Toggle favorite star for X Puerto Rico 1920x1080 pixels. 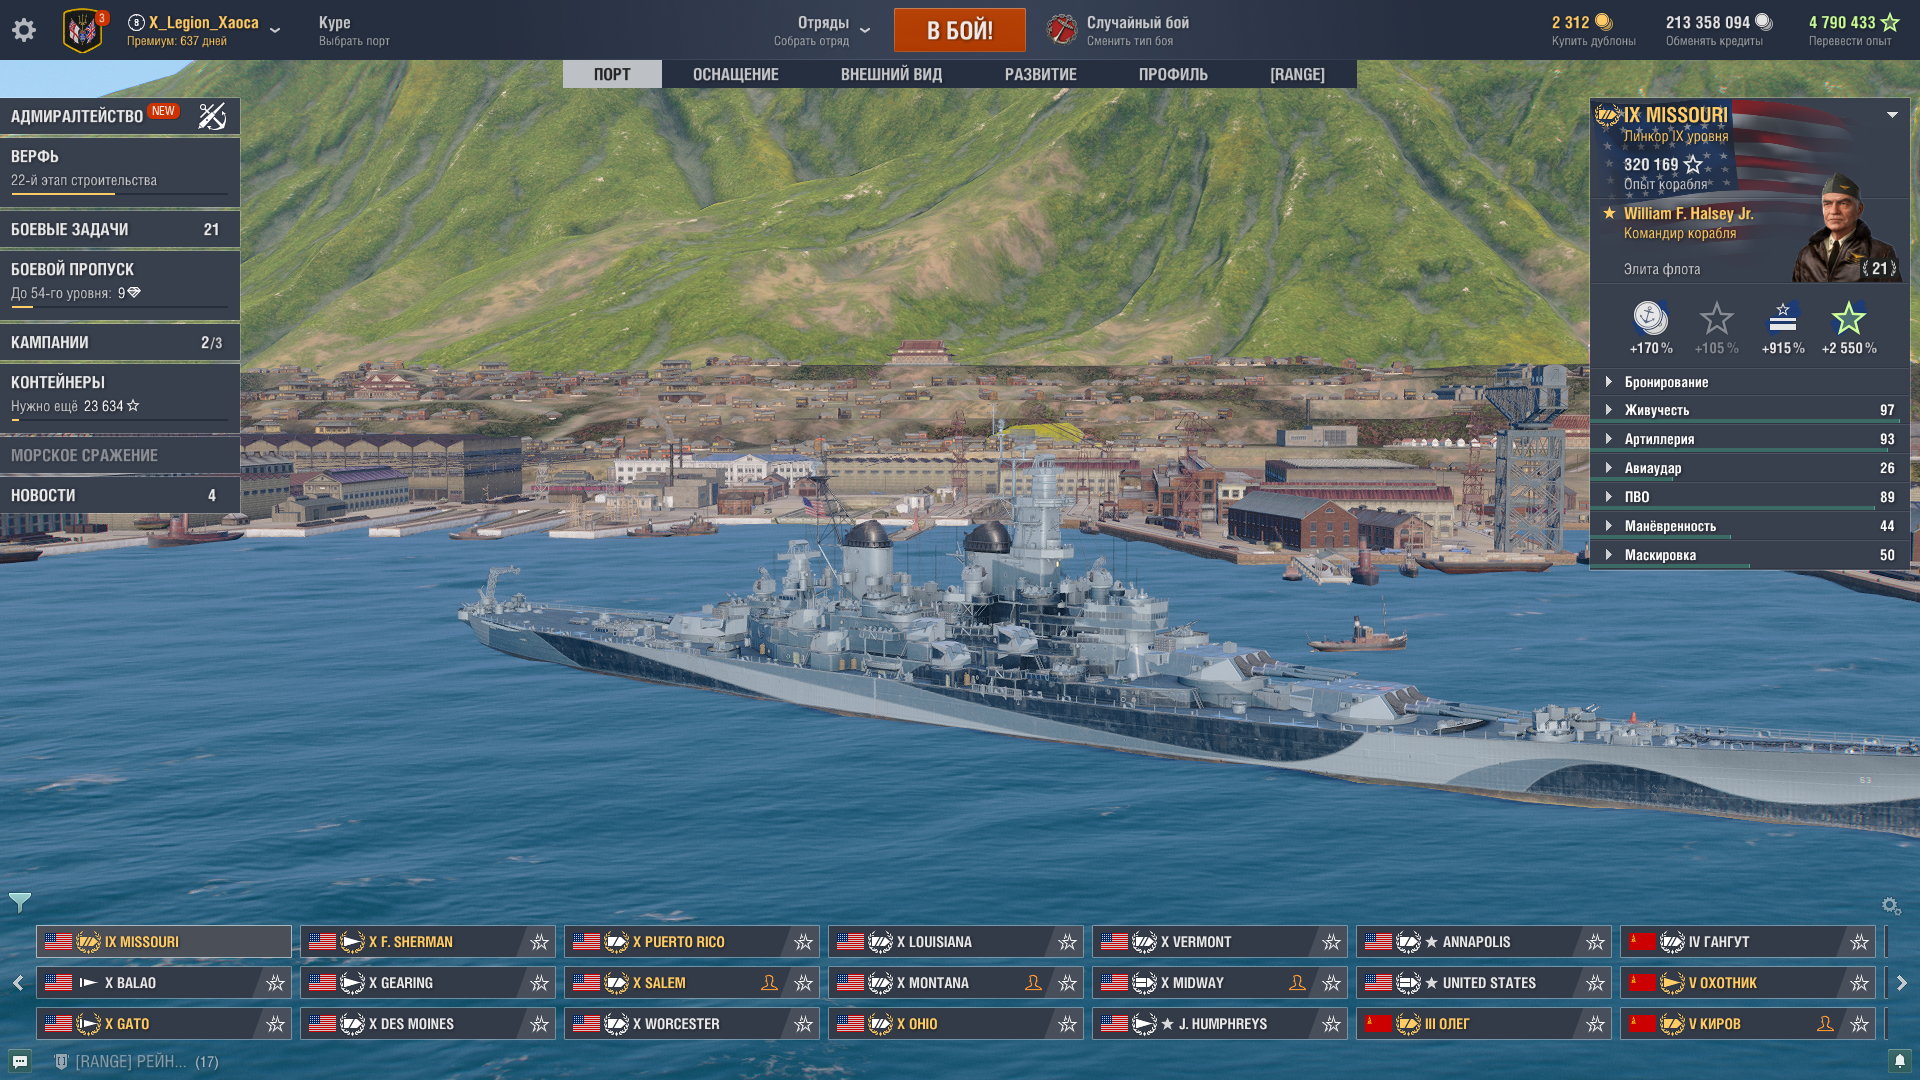click(x=804, y=942)
